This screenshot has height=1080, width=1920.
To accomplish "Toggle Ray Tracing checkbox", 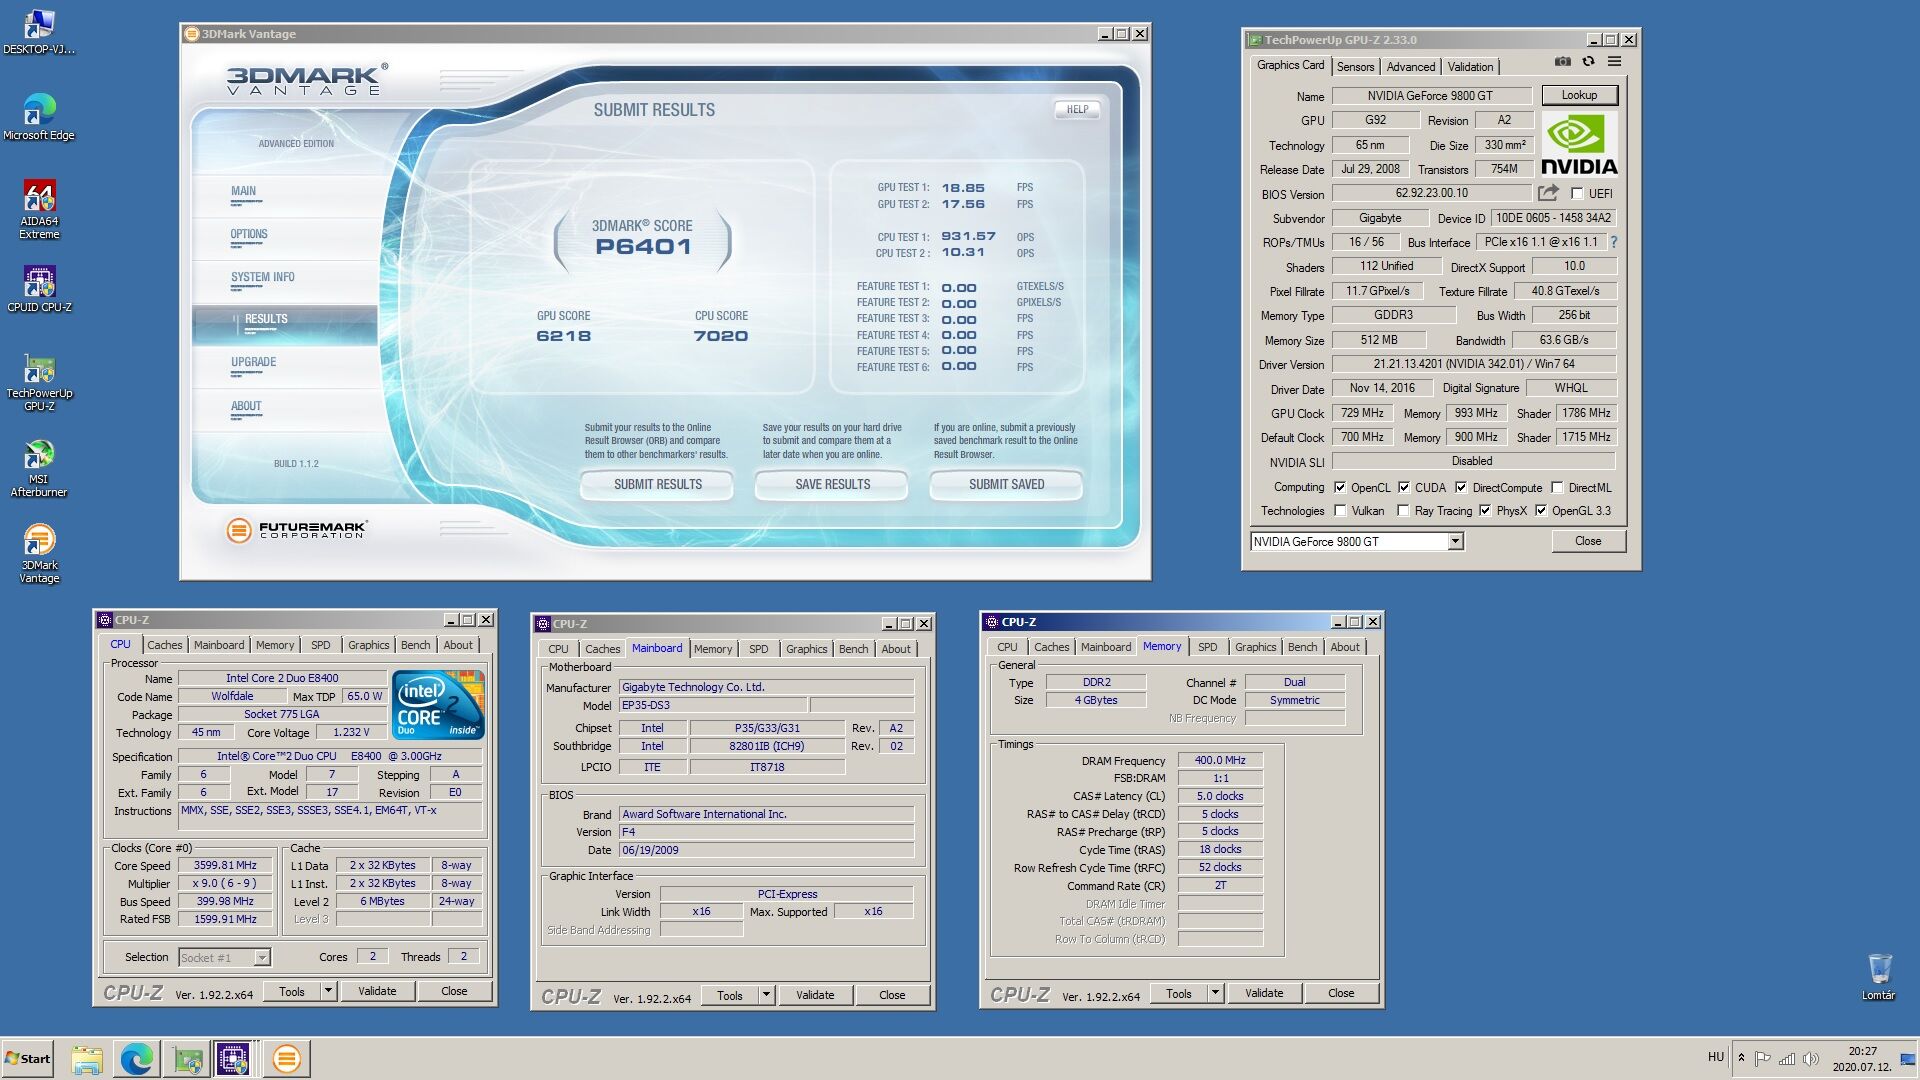I will pyautogui.click(x=1403, y=510).
